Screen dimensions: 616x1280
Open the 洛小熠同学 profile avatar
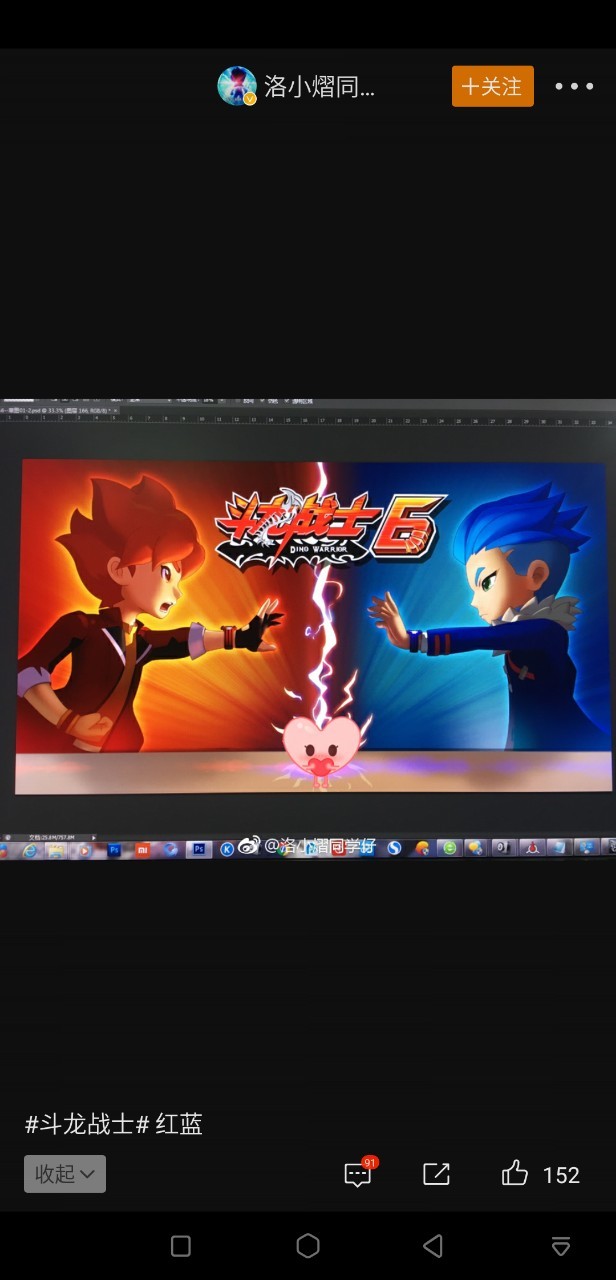click(x=238, y=86)
